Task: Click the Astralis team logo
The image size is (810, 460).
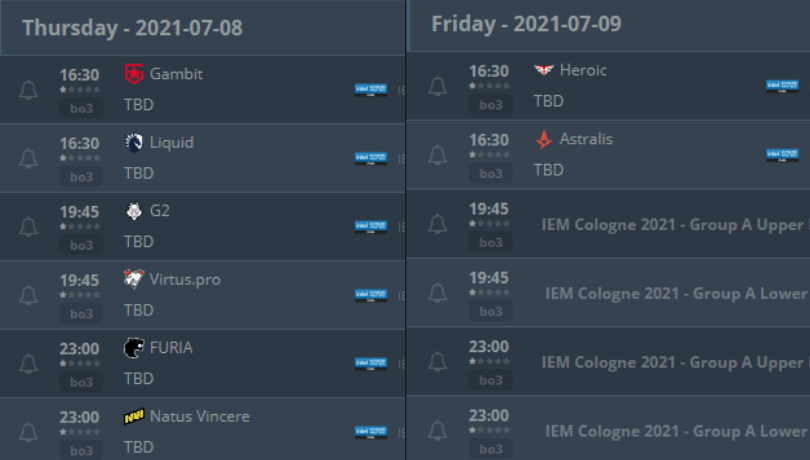Action: pyautogui.click(x=543, y=139)
